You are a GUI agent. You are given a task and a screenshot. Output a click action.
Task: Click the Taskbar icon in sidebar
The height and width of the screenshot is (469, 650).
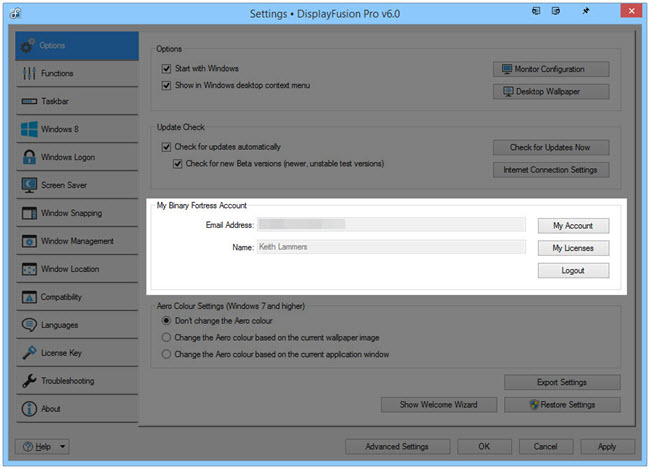[29, 101]
